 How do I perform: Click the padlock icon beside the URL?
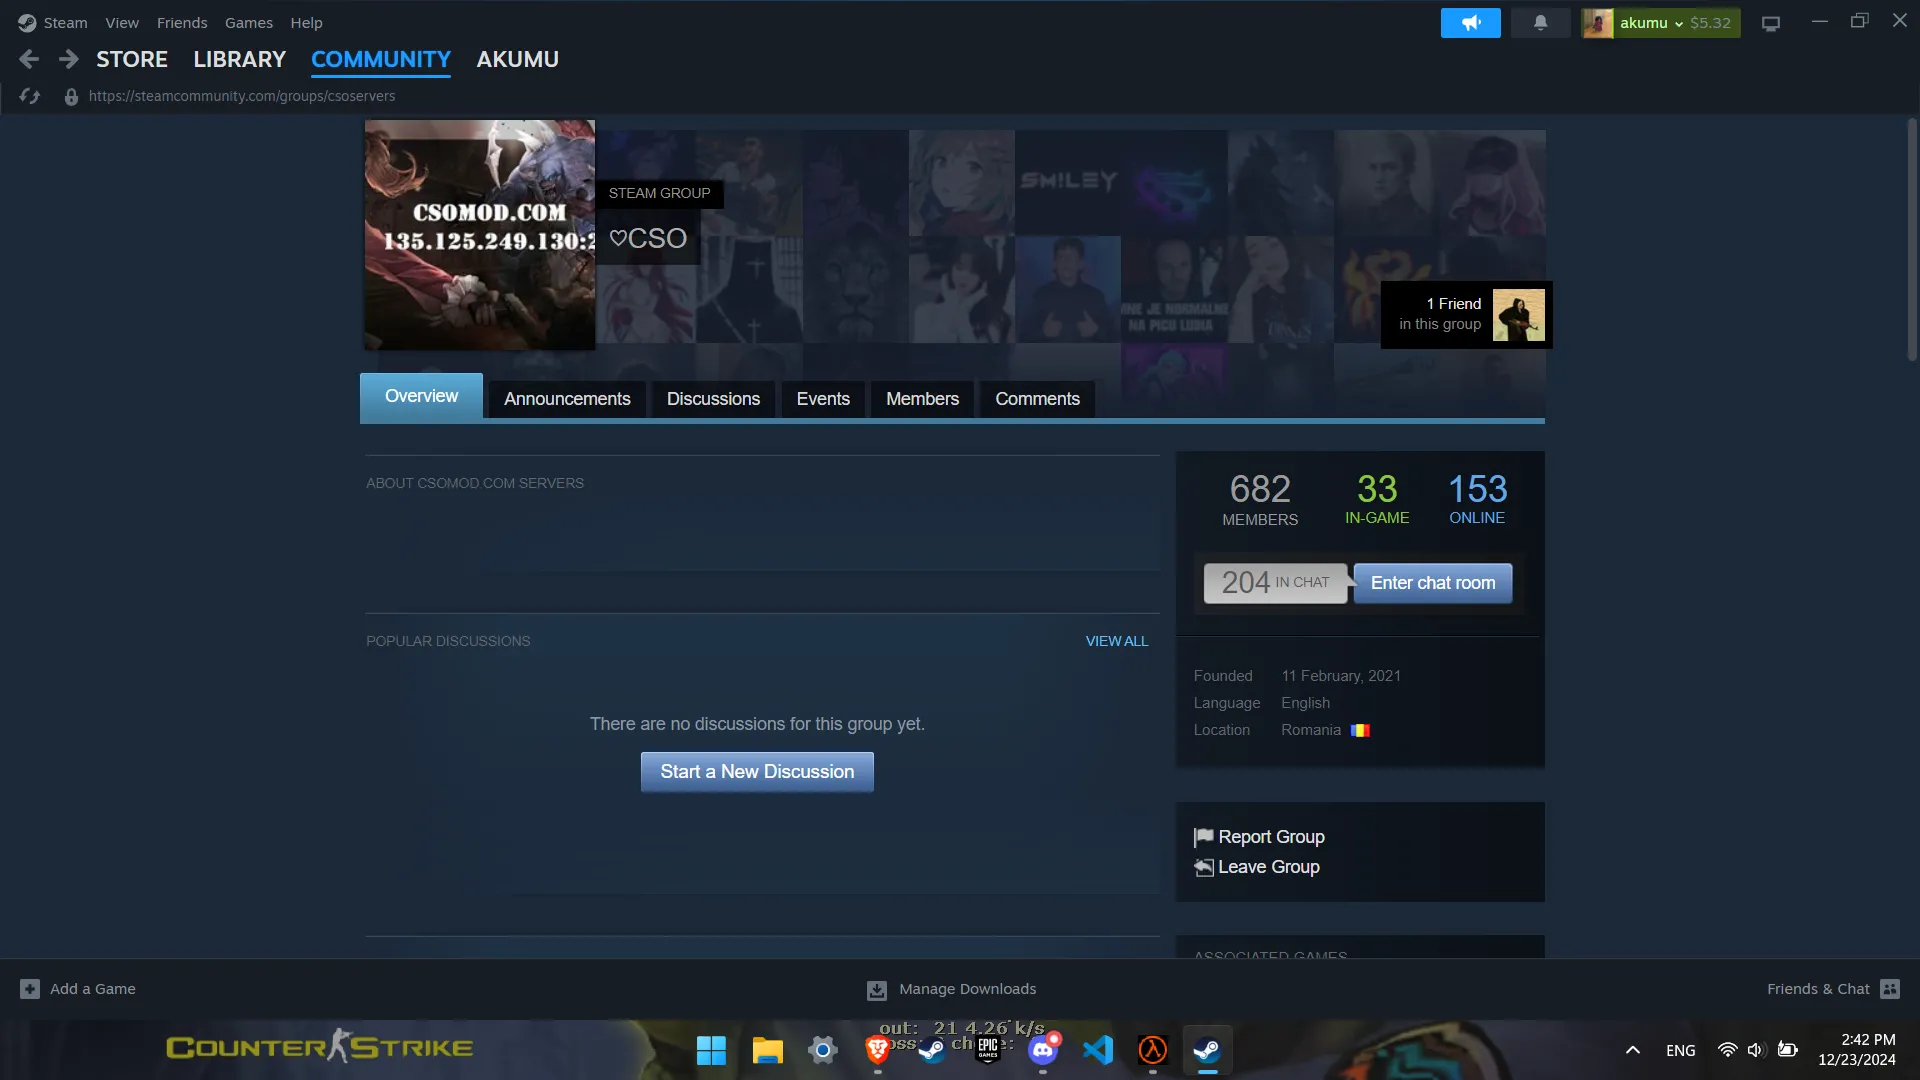coord(71,97)
